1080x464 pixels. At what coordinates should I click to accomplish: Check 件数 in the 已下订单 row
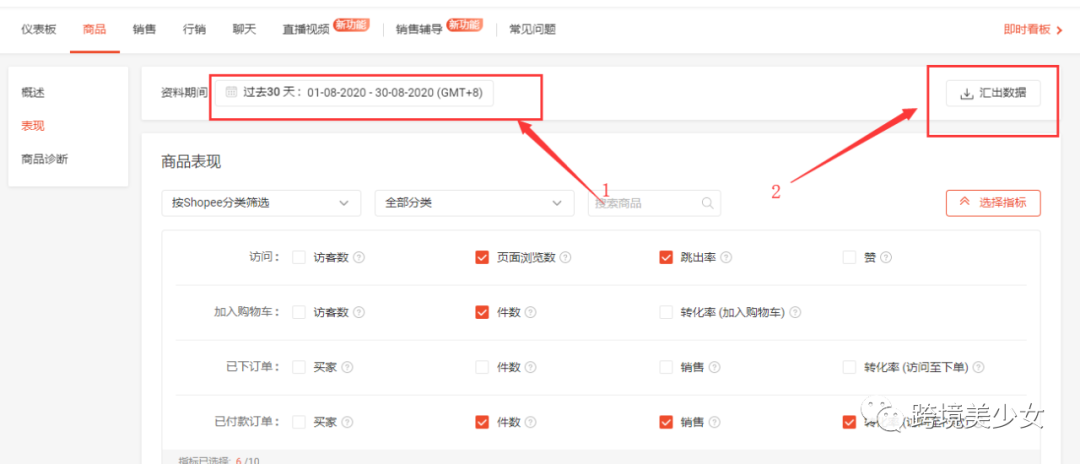(482, 368)
